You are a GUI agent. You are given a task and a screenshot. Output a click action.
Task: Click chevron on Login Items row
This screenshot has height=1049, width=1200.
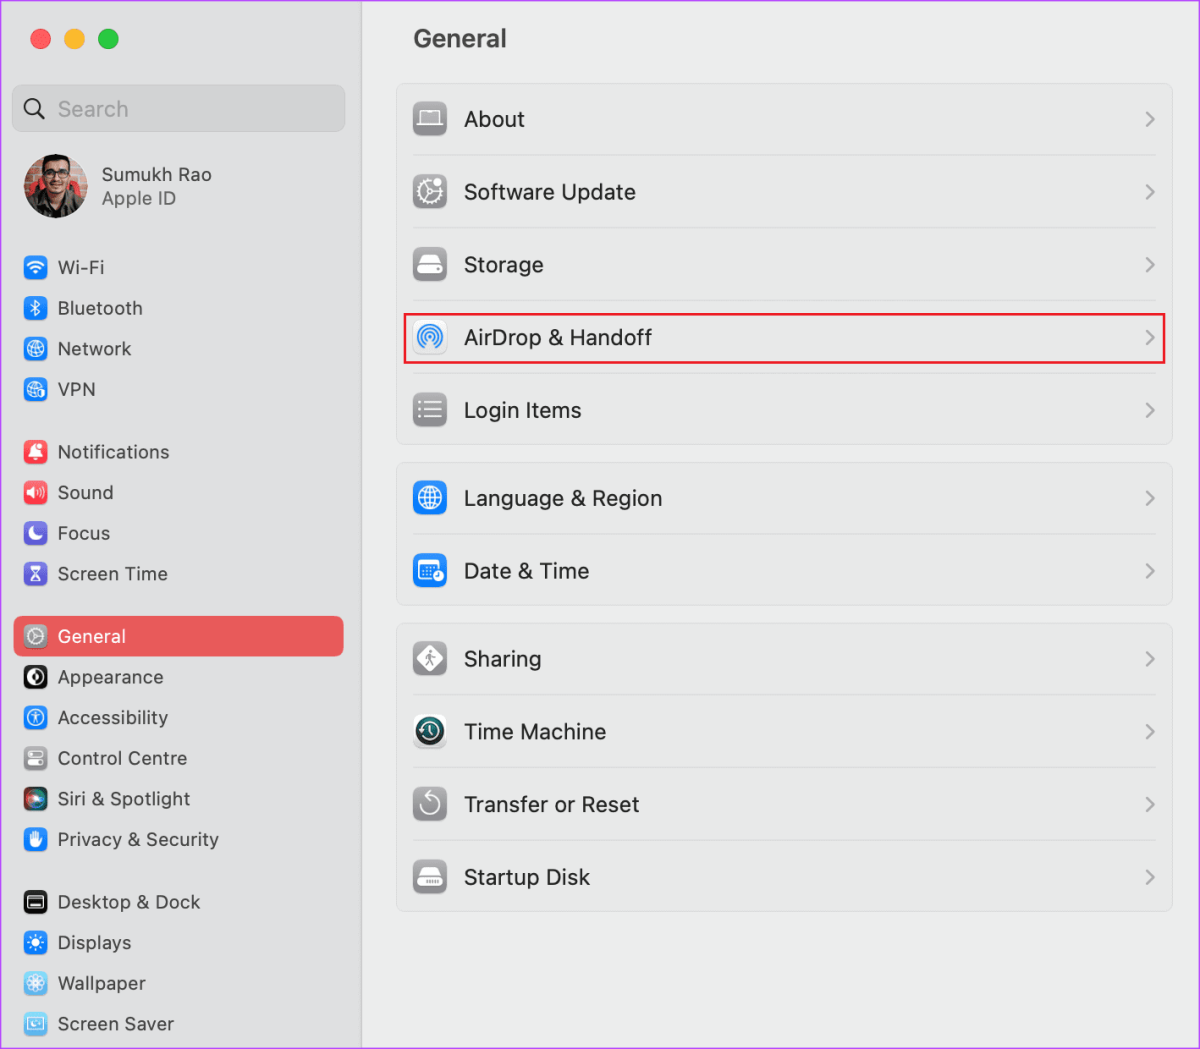[1150, 410]
